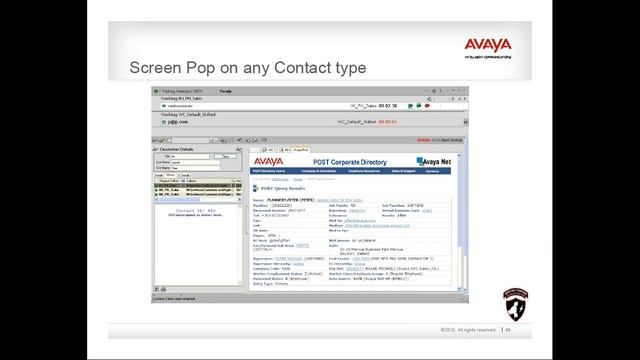Click the Last Name input field
Image resolution: width=640 pixels, height=360 pixels.
tap(195, 162)
